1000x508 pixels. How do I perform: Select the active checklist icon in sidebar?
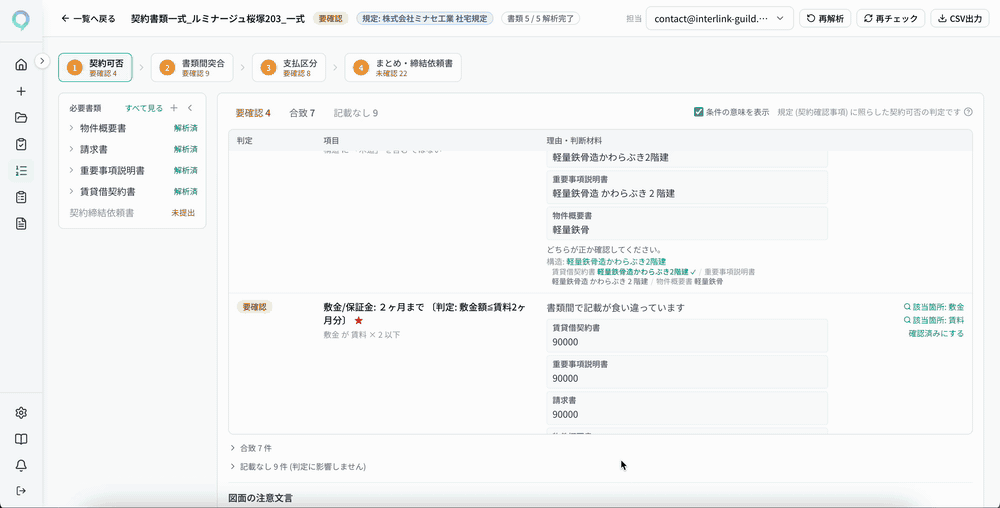(21, 171)
